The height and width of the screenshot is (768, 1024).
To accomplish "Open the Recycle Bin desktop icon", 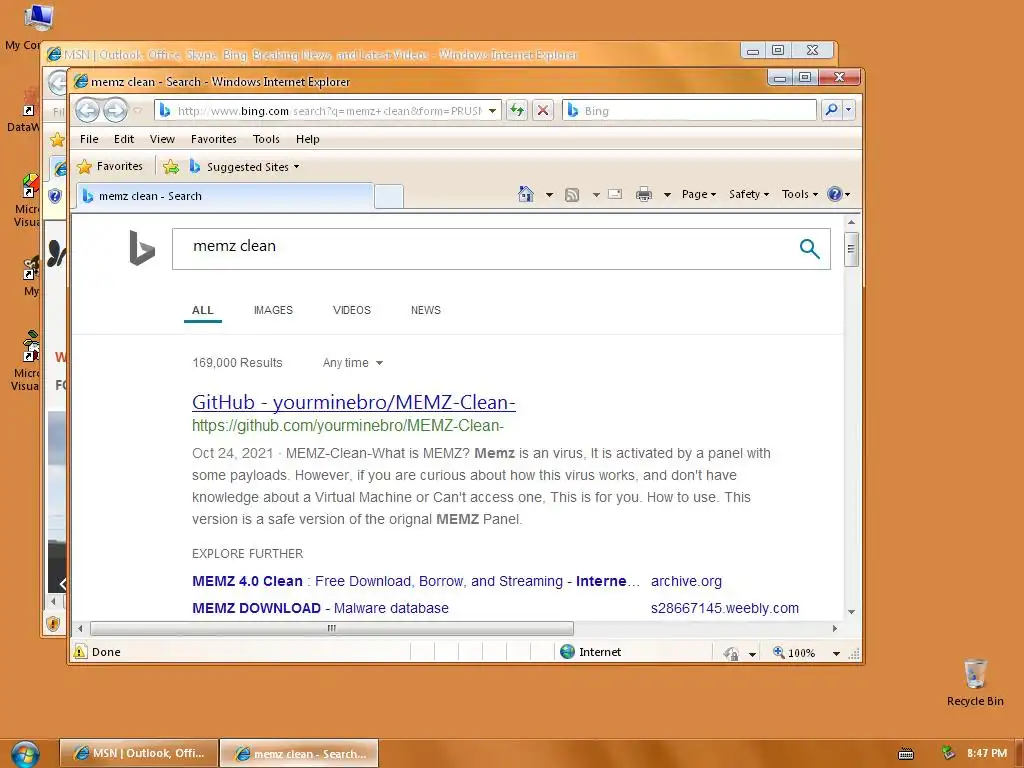I will pyautogui.click(x=975, y=683).
